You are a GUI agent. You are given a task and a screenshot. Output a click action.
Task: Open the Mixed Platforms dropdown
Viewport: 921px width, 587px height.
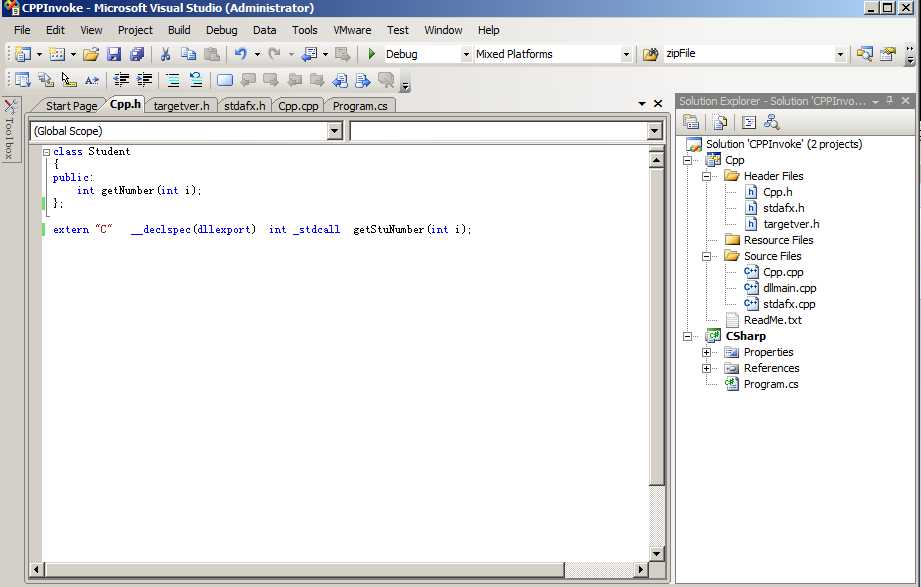click(626, 54)
